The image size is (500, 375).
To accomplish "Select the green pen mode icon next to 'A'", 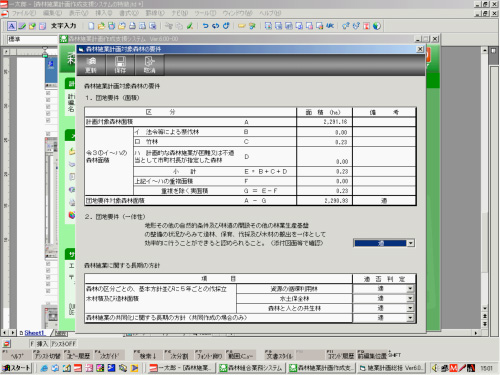I will [x=22, y=26].
